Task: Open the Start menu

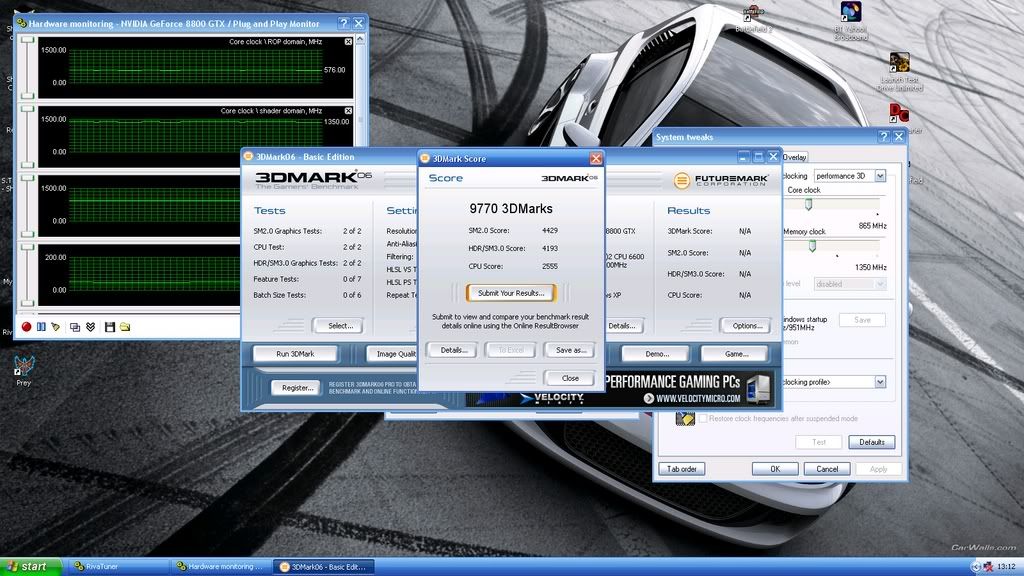Action: 31,566
